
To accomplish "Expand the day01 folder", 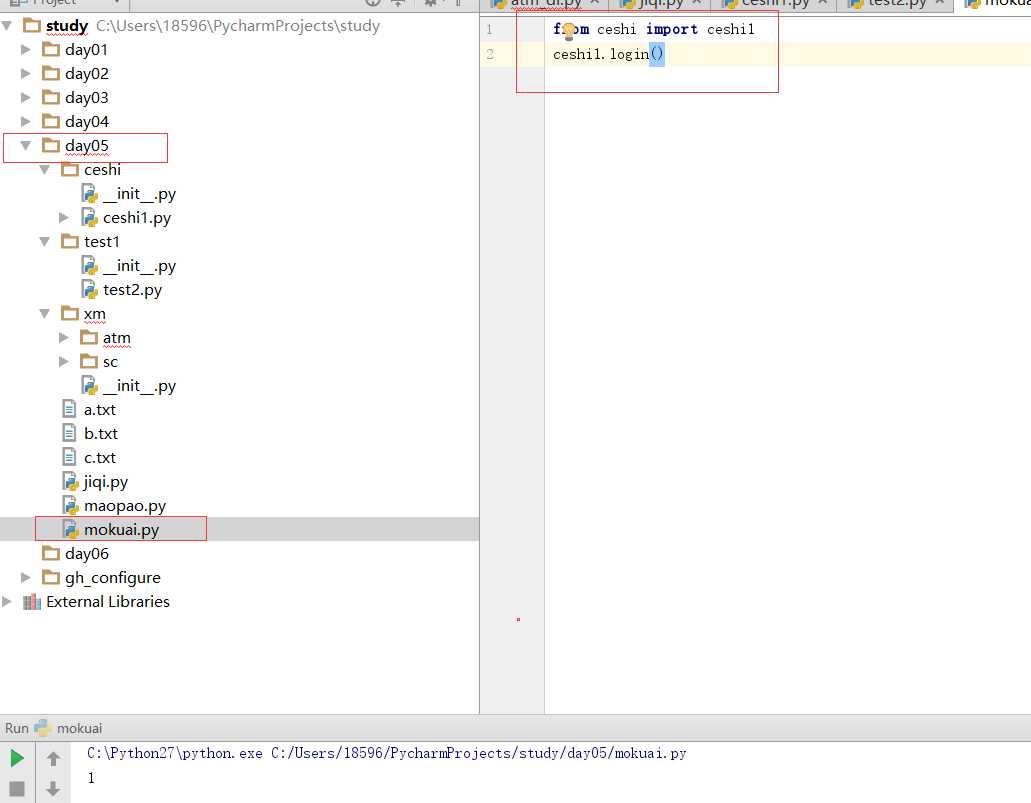I will pyautogui.click(x=26, y=49).
